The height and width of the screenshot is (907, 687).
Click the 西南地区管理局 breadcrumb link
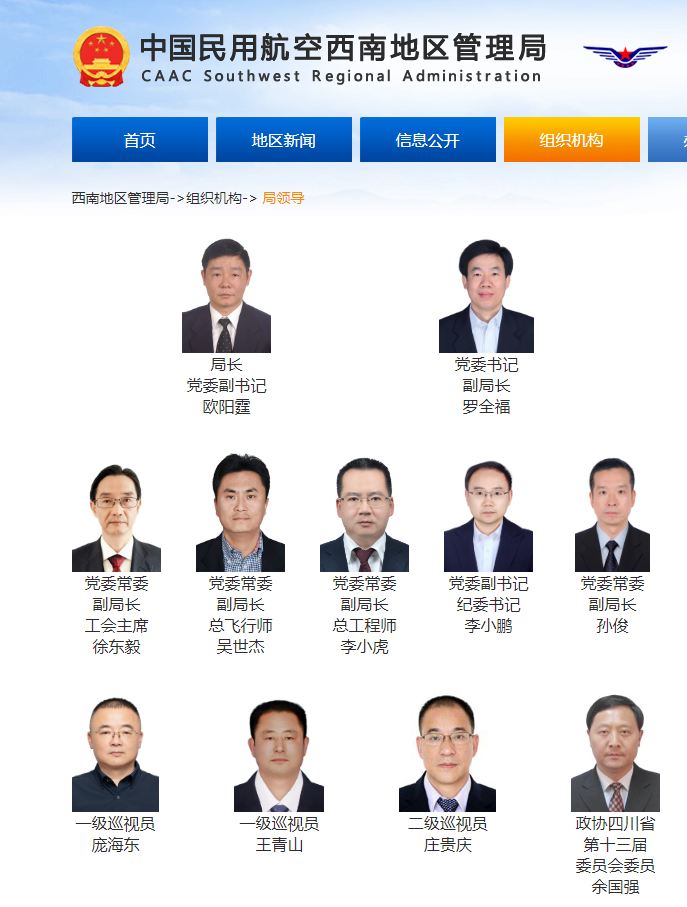pyautogui.click(x=120, y=198)
